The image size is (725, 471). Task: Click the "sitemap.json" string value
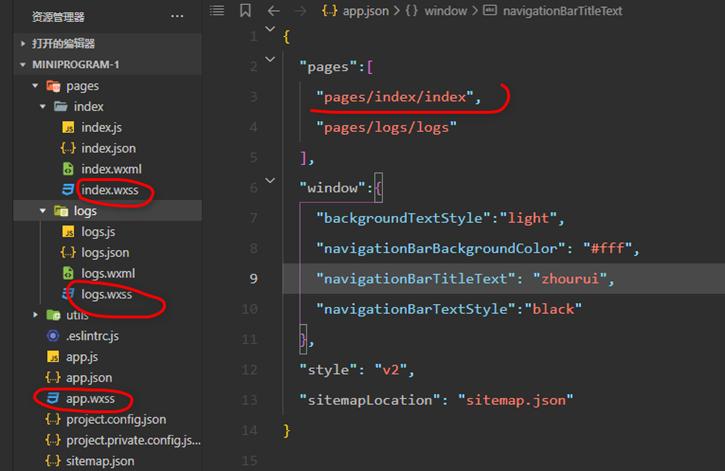pyautogui.click(x=516, y=400)
